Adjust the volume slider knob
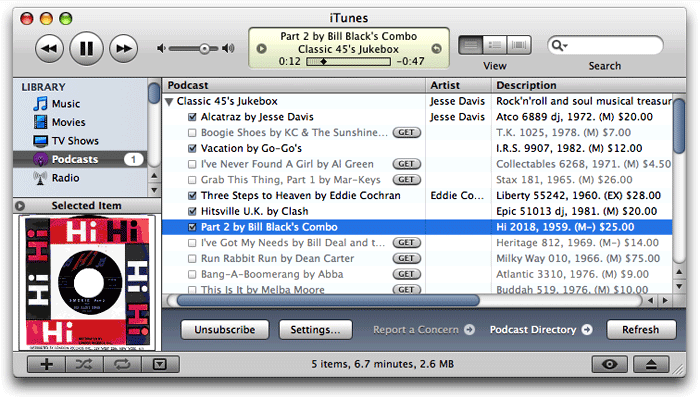 204,49
